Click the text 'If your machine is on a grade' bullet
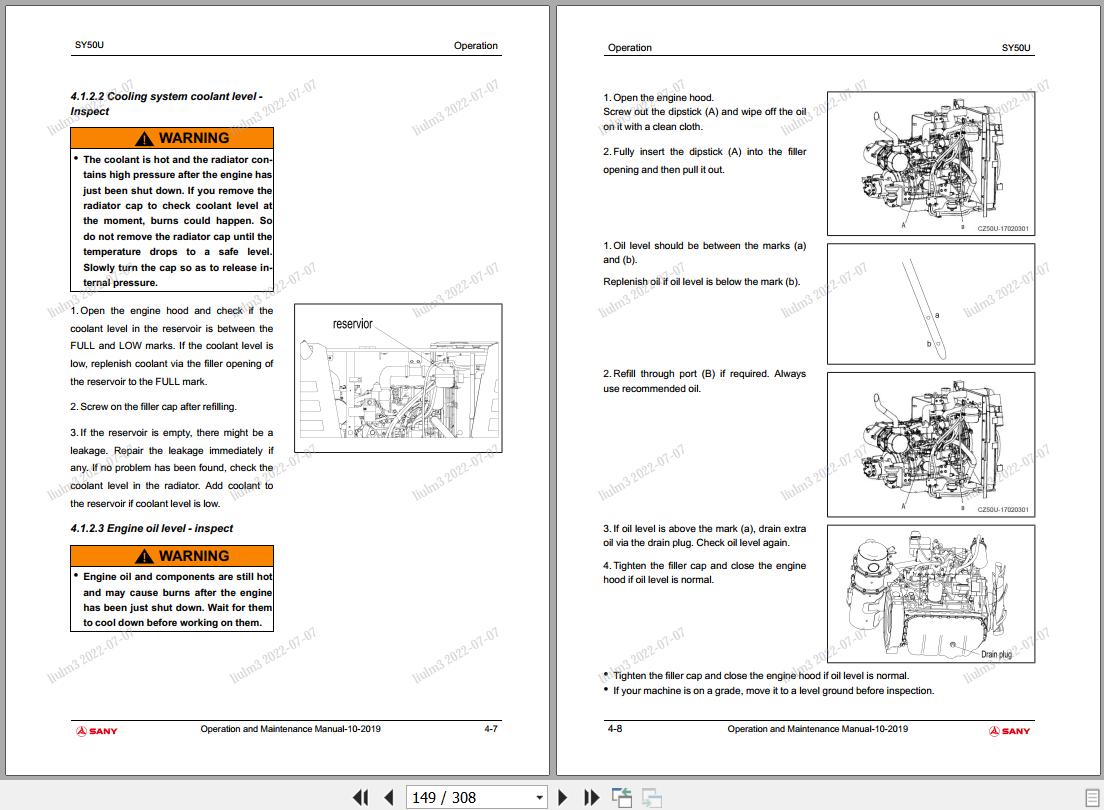1104x810 pixels. coord(773,691)
